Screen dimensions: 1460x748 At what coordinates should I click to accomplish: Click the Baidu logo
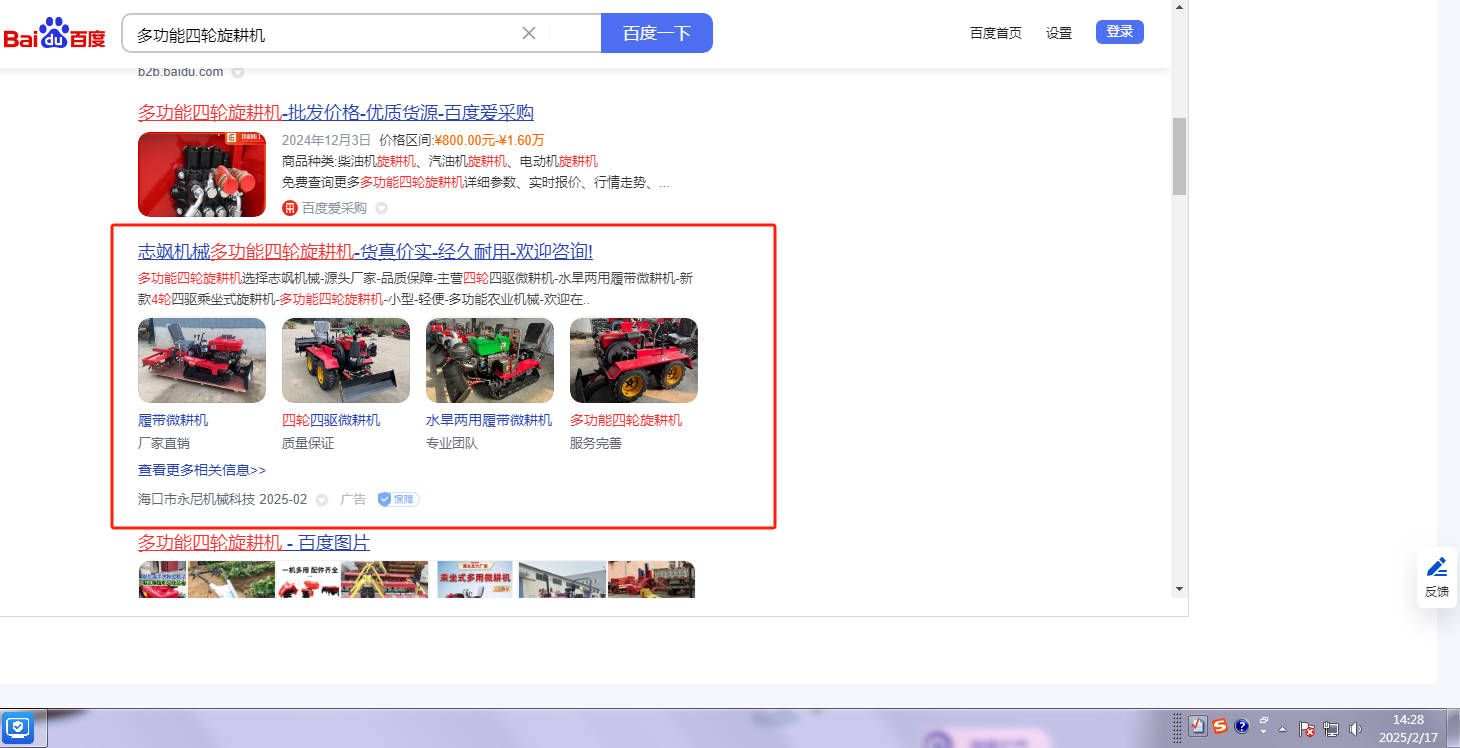click(x=54, y=34)
